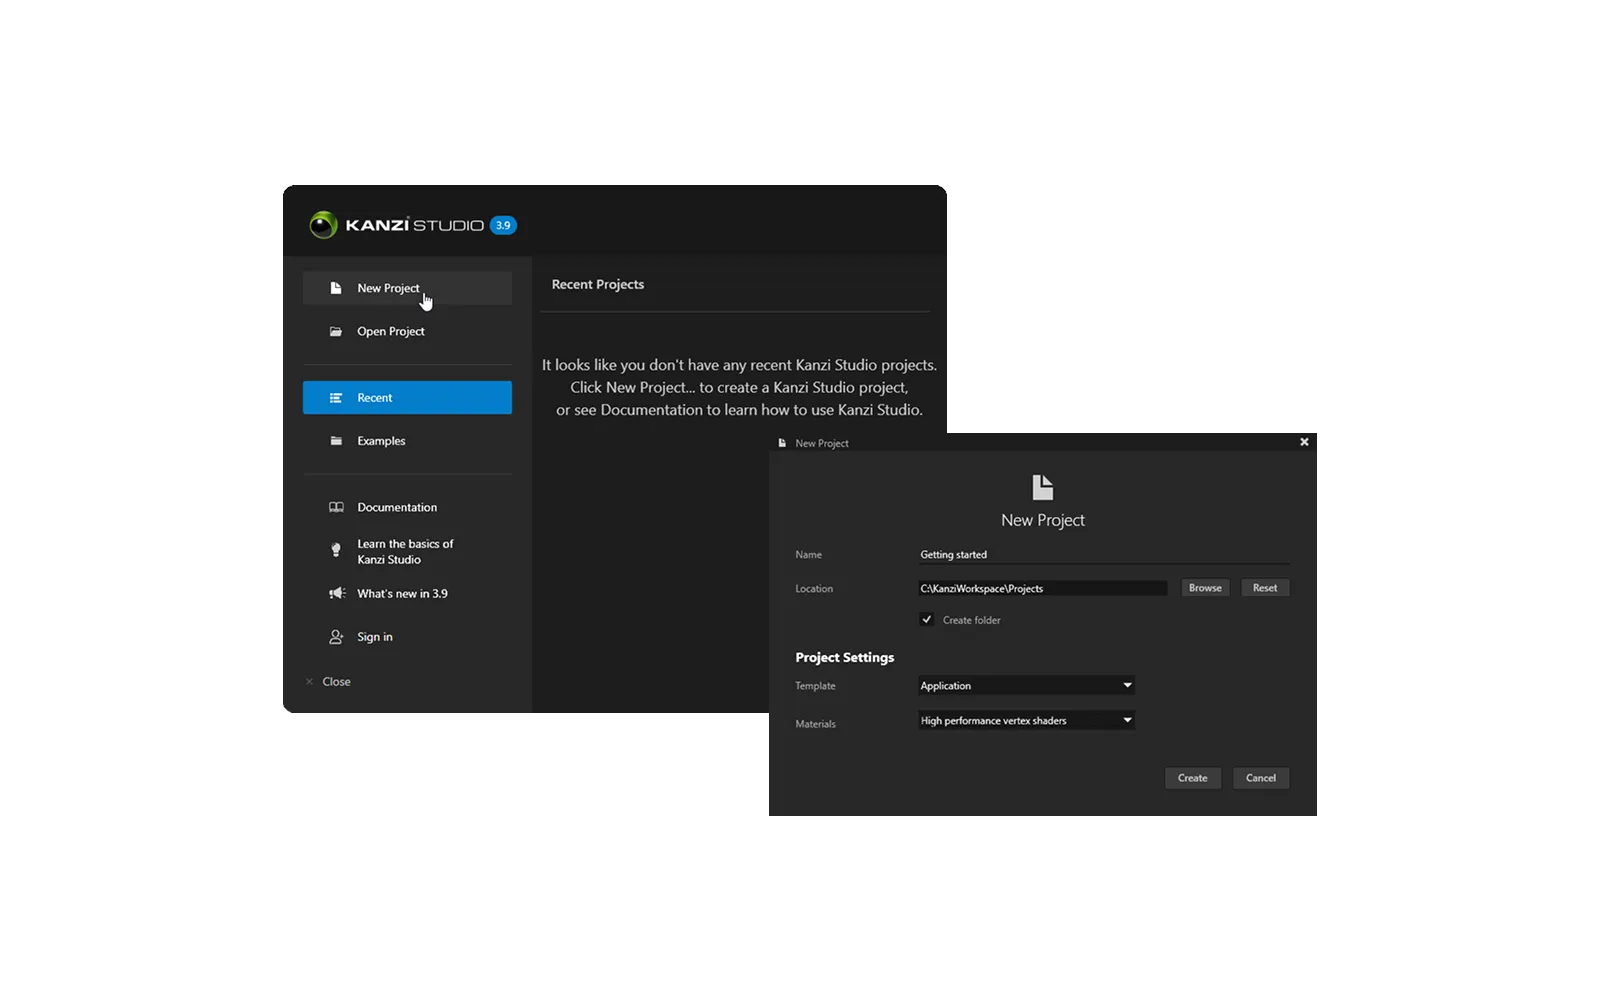Click the New Project page icon in sidebar
Screen dimensions: 1600x1000
336,288
